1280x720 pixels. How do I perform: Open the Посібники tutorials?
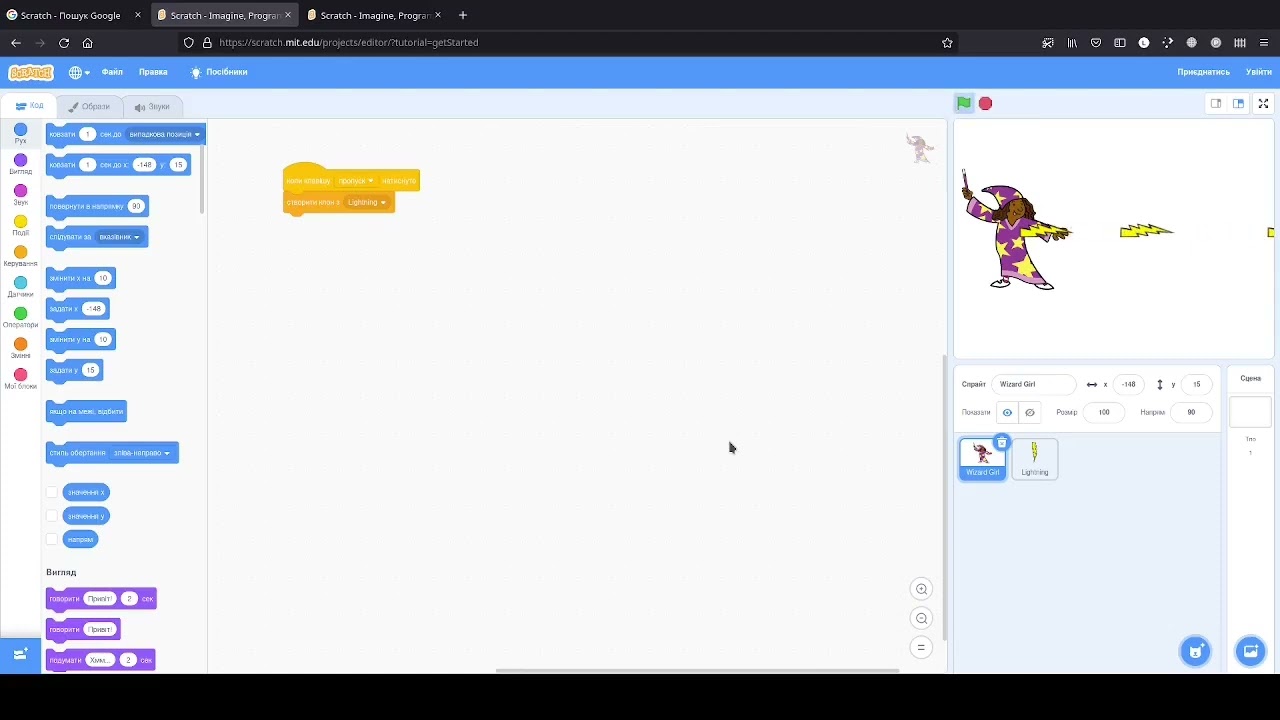(219, 72)
